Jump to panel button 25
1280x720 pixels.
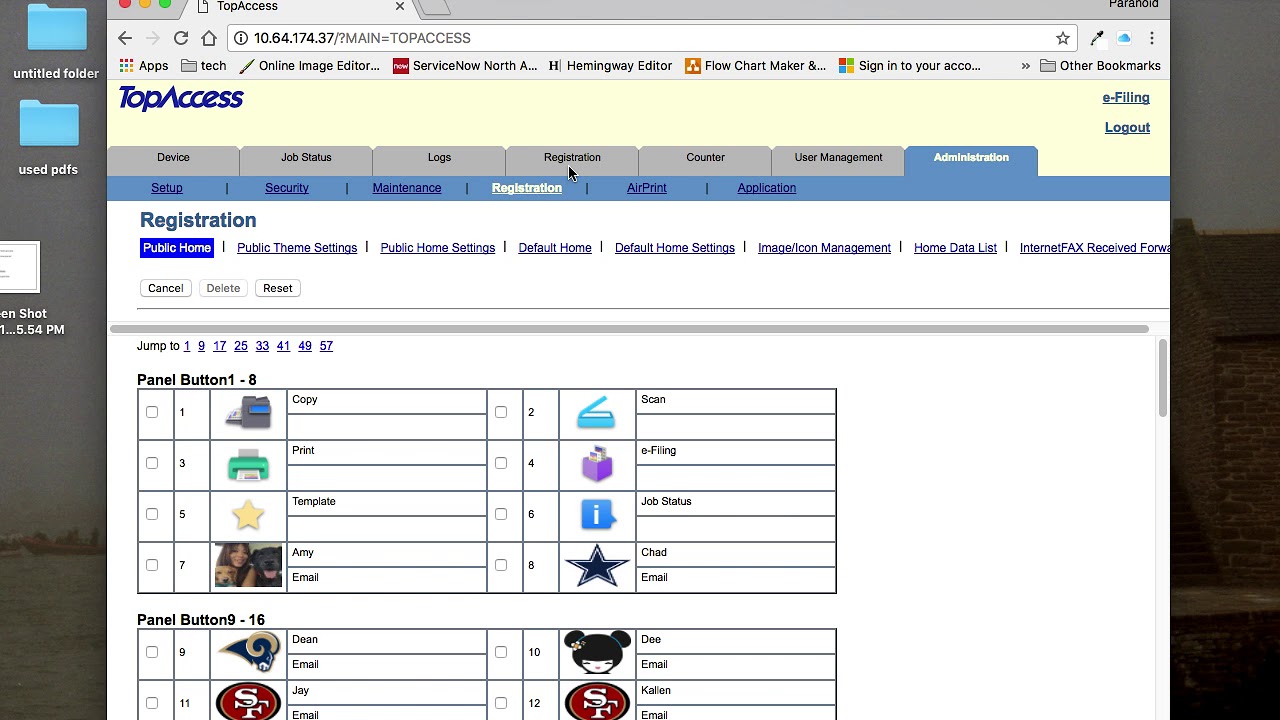click(x=241, y=346)
